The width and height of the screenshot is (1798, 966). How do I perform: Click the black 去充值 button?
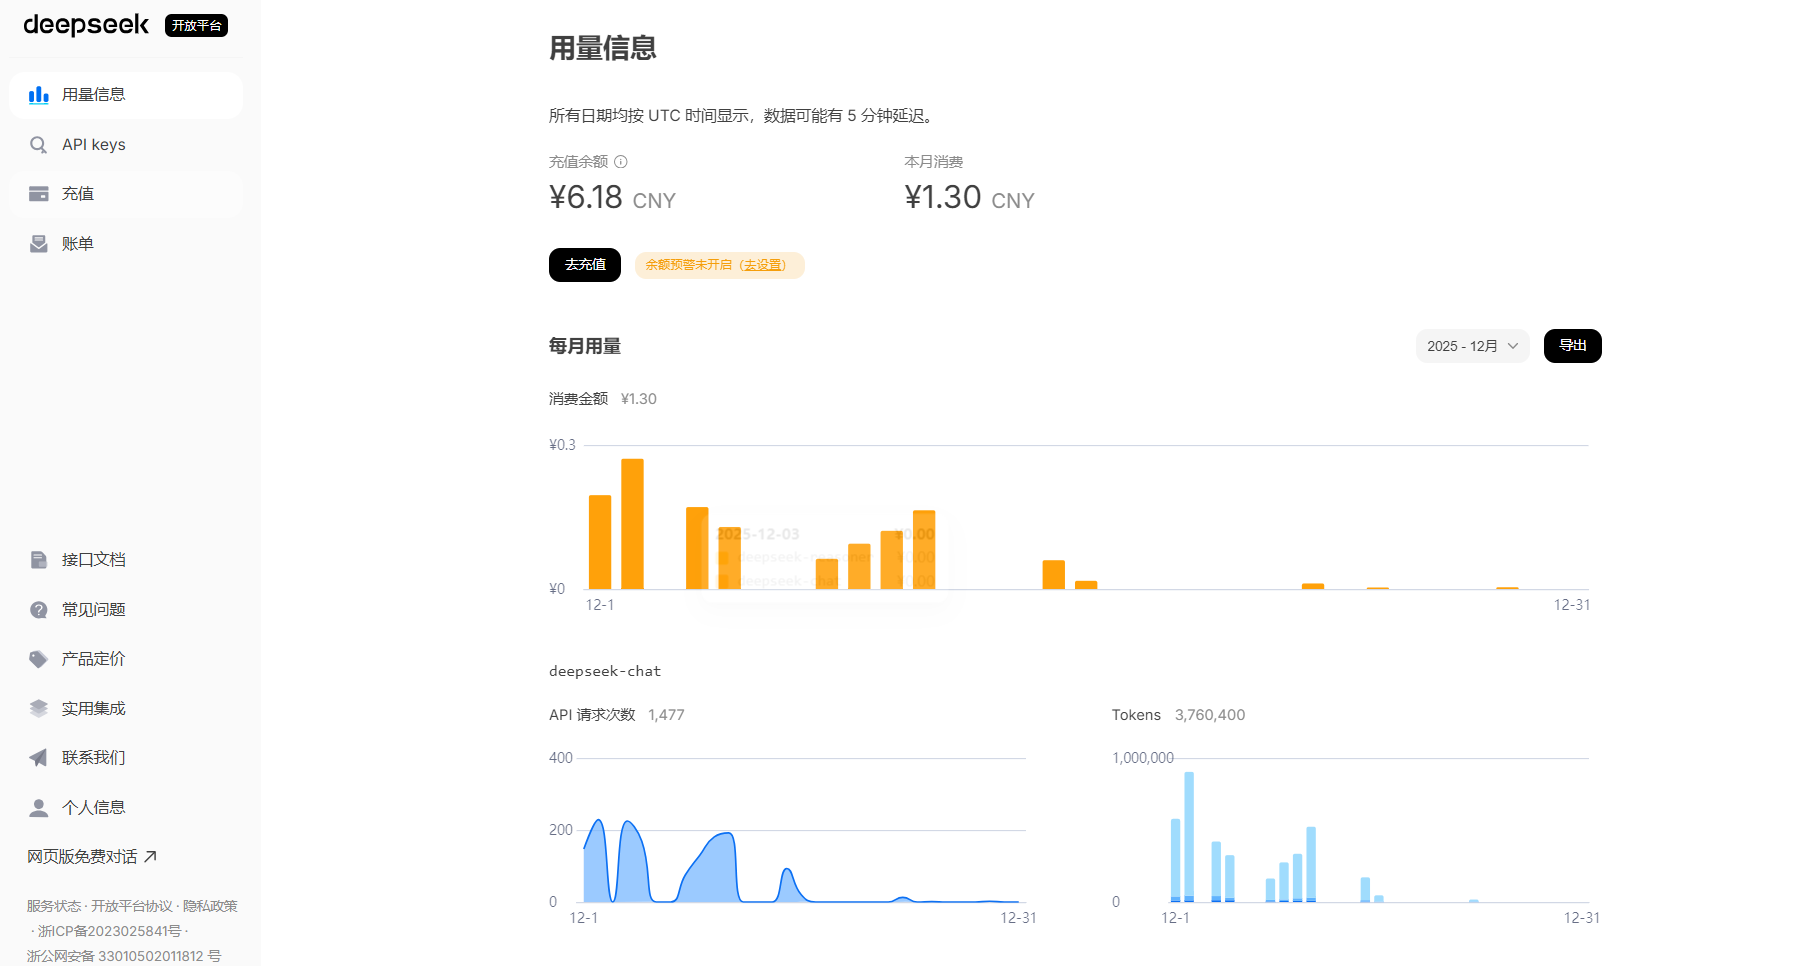[x=585, y=265]
